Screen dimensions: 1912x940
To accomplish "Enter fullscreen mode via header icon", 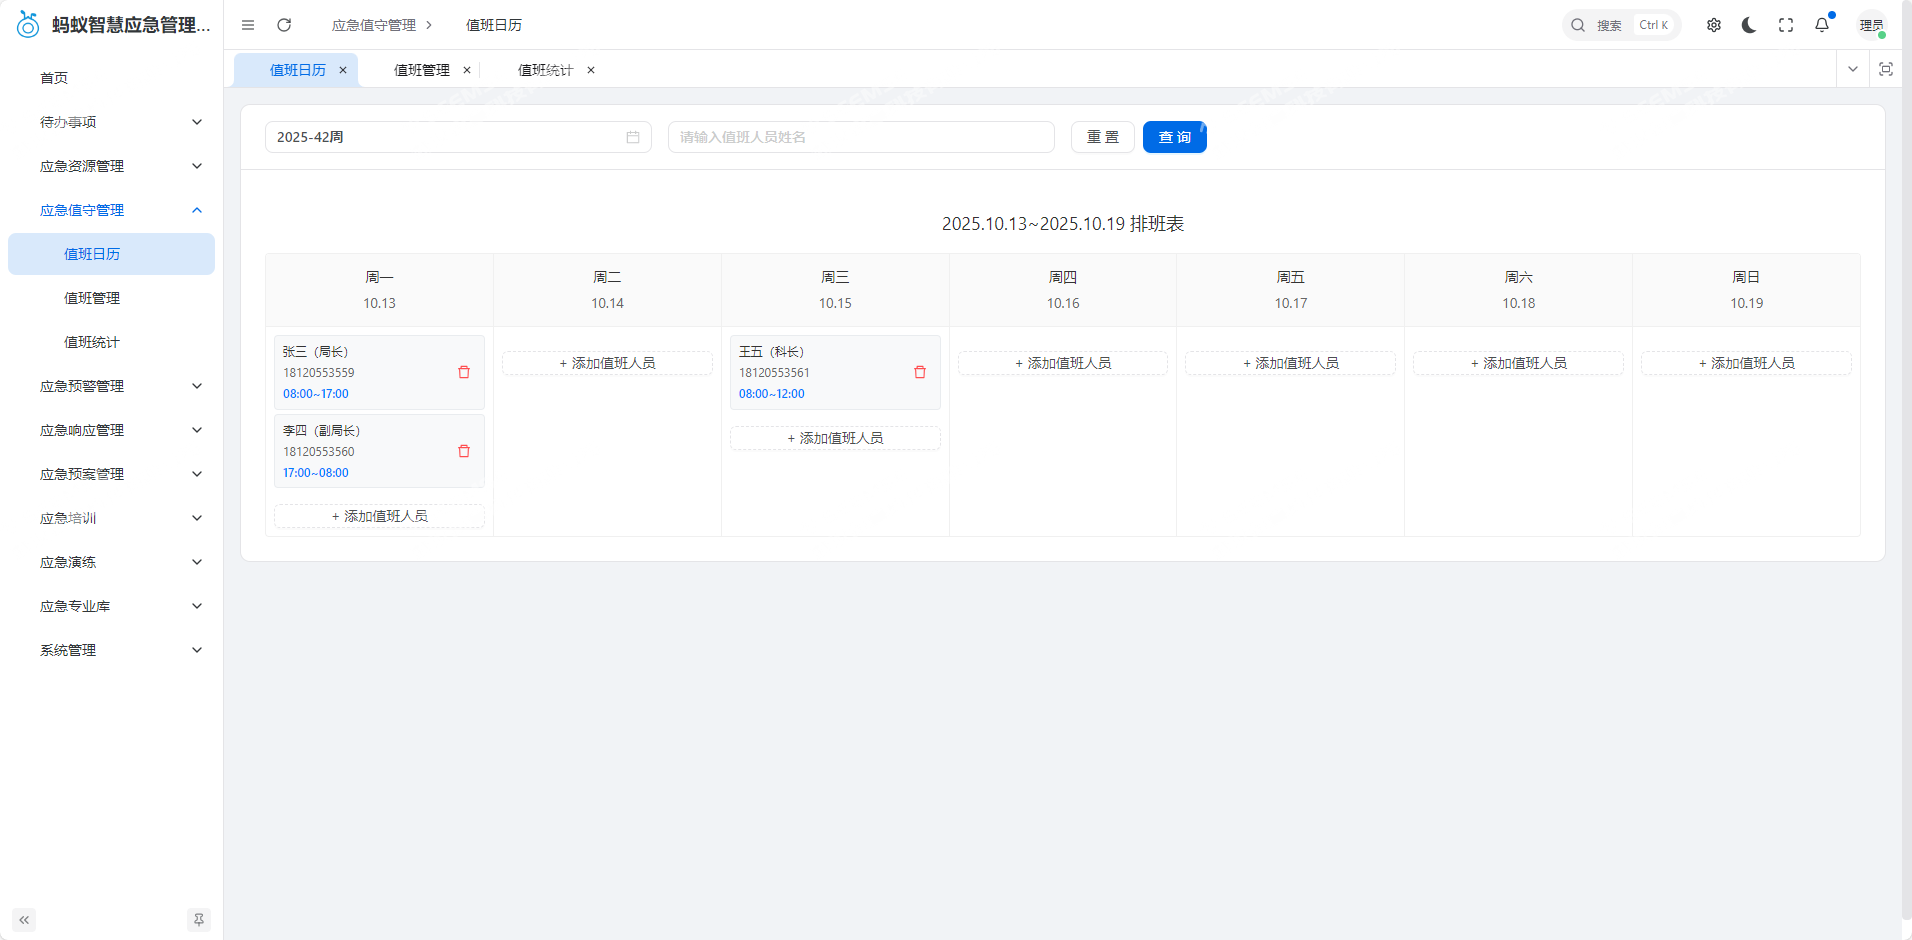I will point(1785,25).
